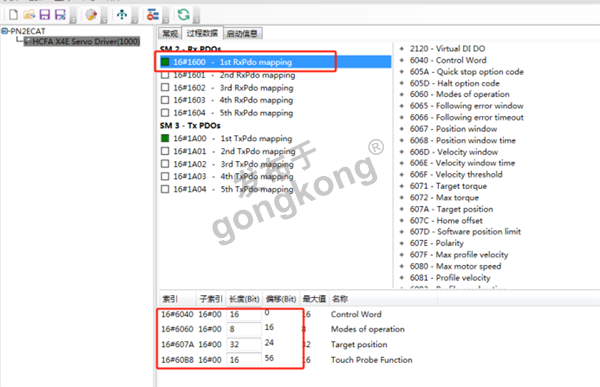This screenshot has height=387, width=600.
Task: Select 6071 - Target torque object
Action: [x=448, y=186]
